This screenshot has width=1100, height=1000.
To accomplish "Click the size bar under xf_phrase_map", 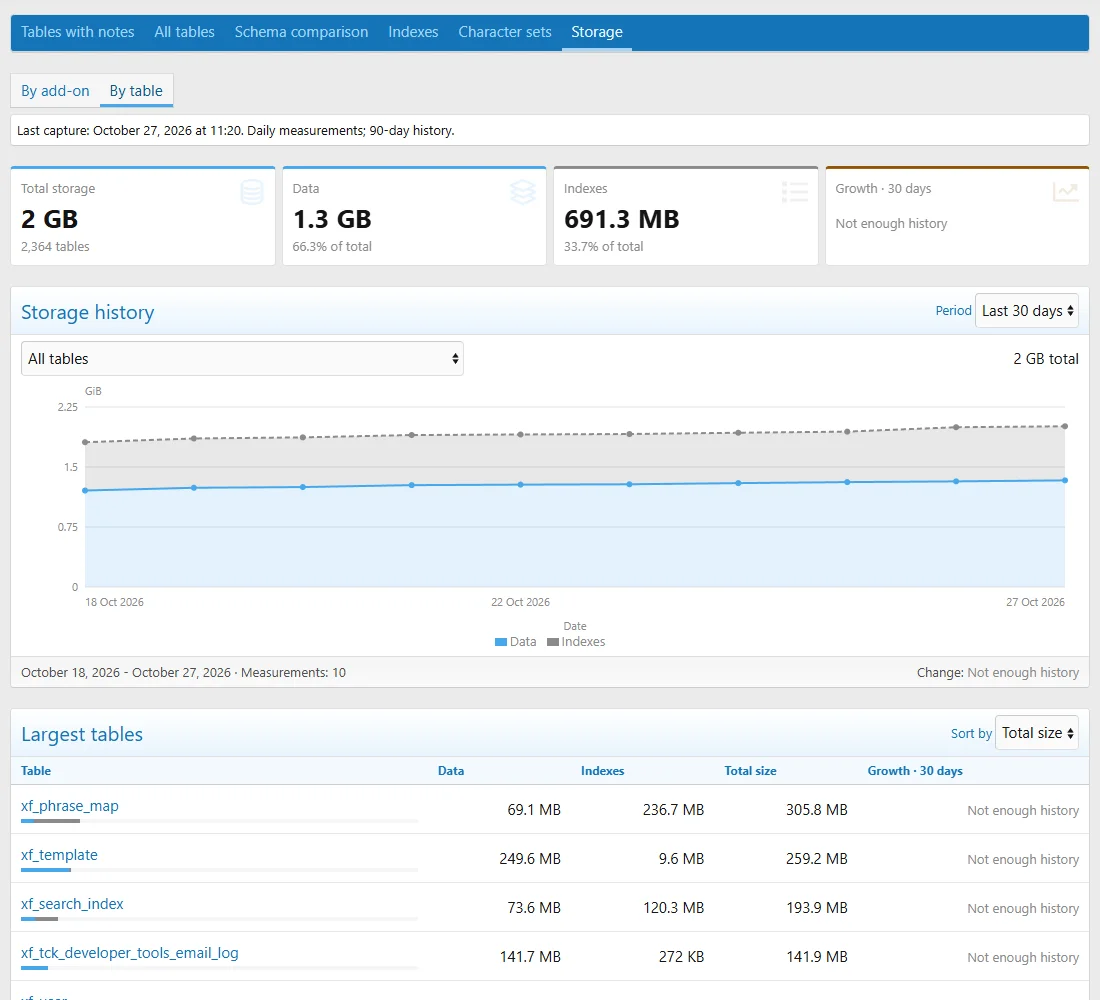I will pos(220,820).
